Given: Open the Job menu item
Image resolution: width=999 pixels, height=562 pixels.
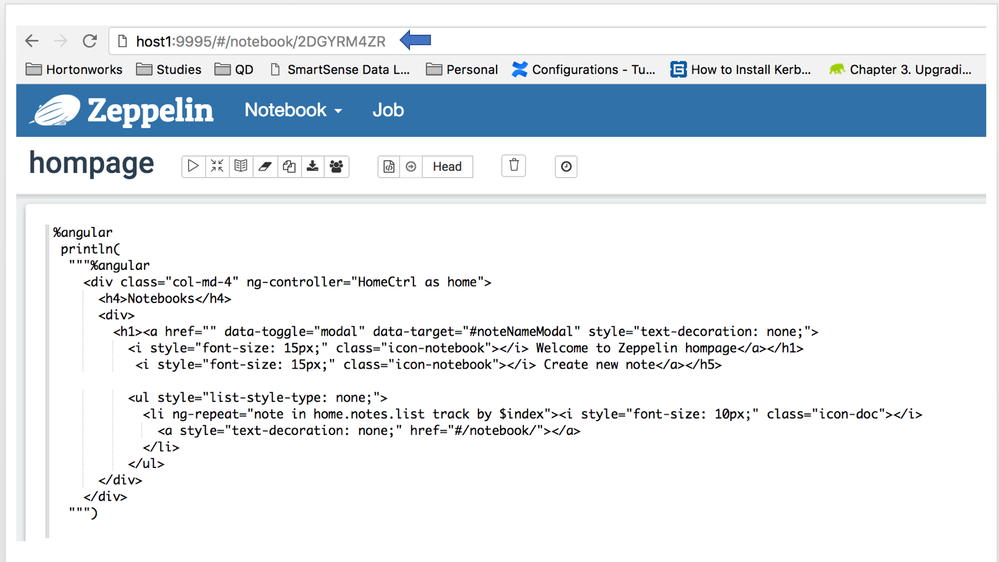Looking at the screenshot, I should click(388, 110).
